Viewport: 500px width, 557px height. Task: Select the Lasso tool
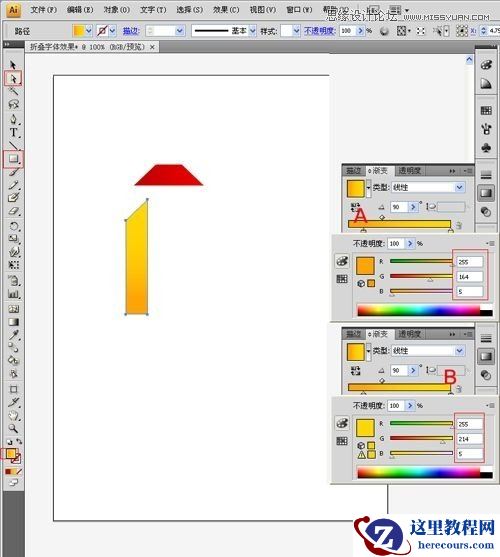tap(13, 104)
